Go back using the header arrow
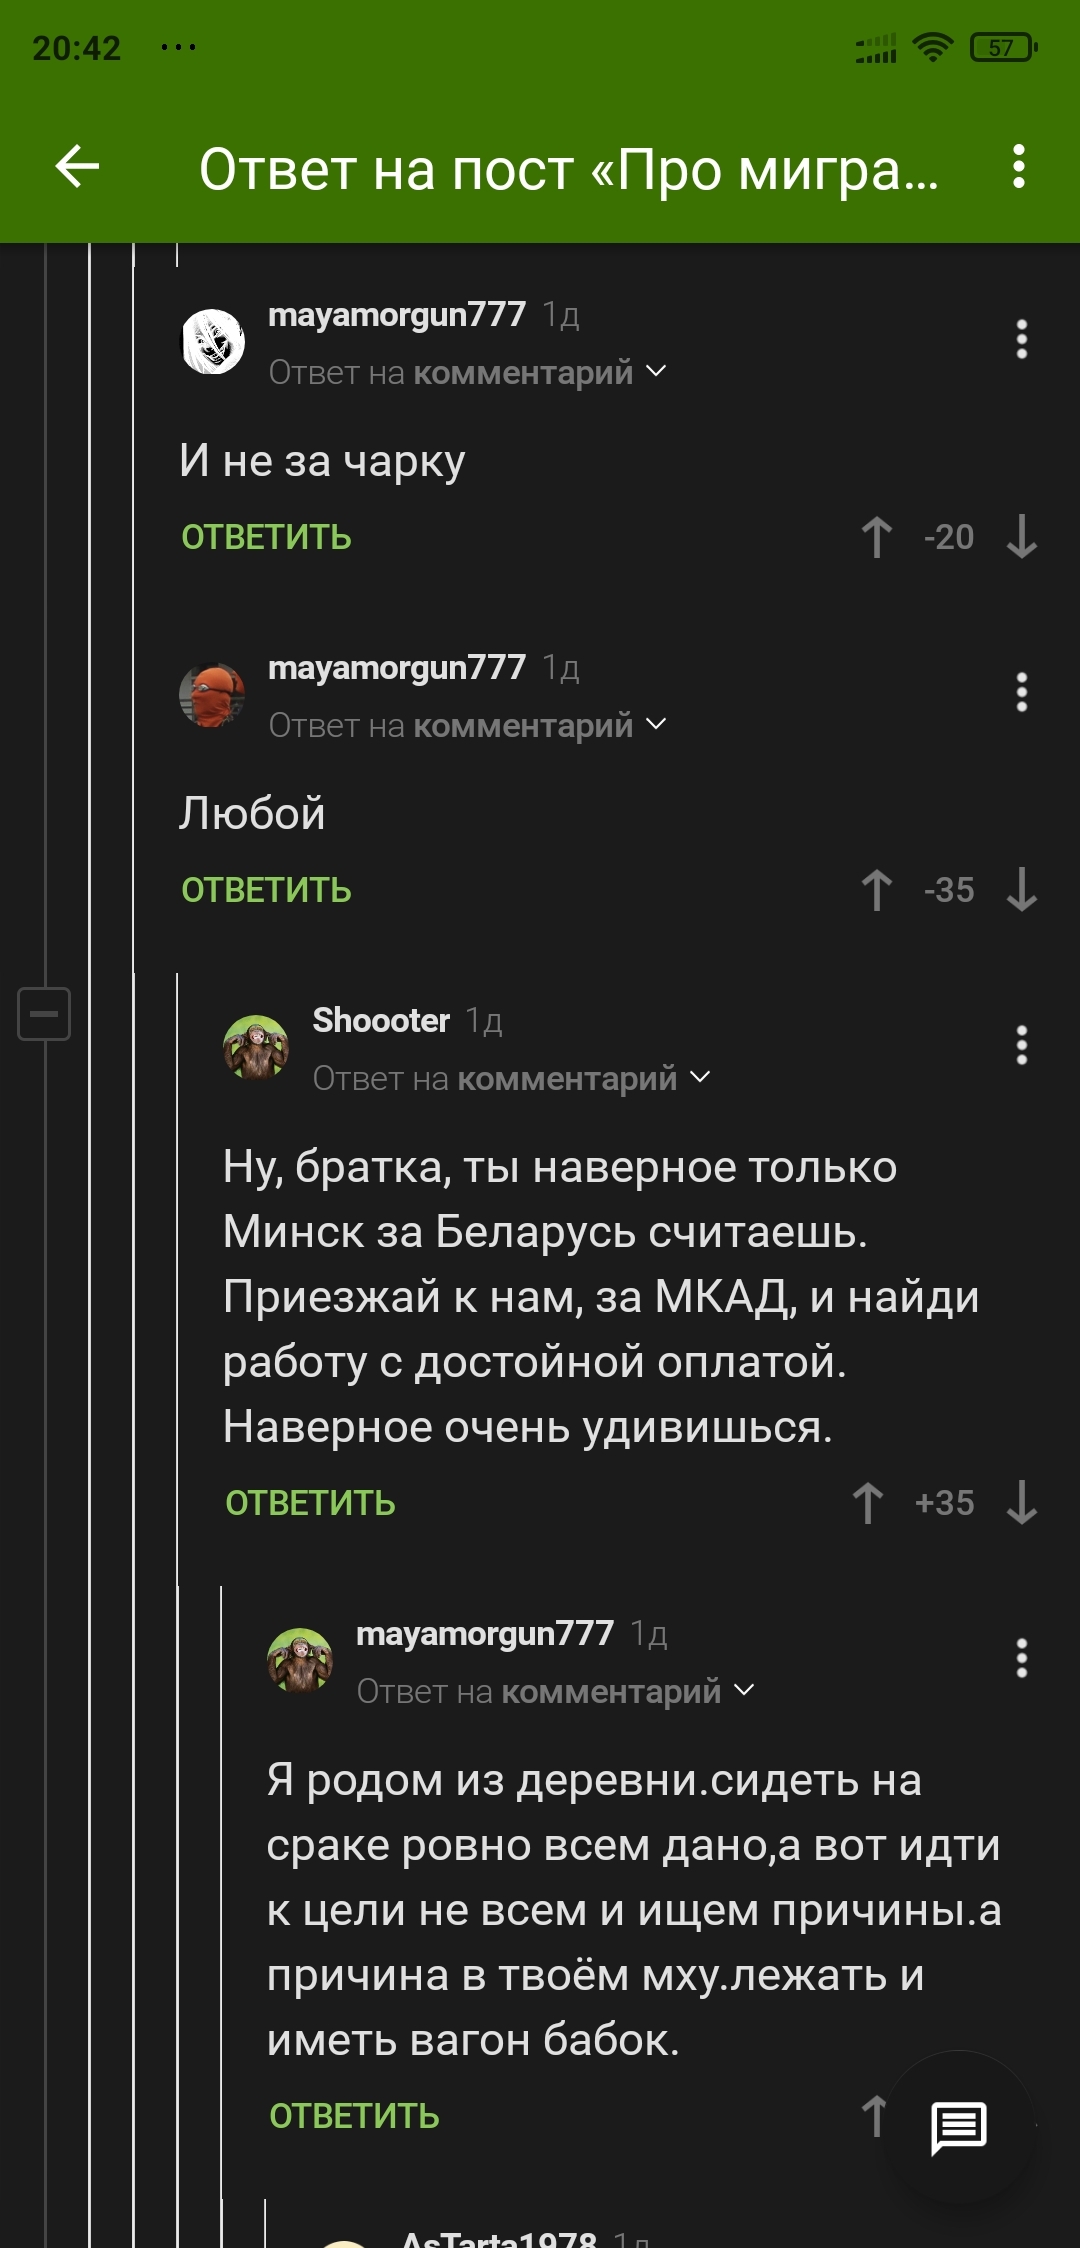Viewport: 1080px width, 2248px height. tap(77, 166)
